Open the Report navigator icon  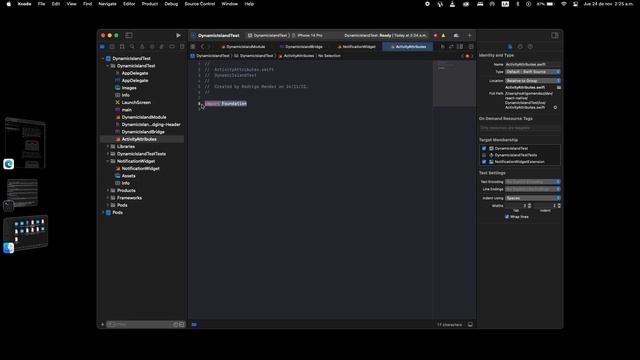point(182,47)
